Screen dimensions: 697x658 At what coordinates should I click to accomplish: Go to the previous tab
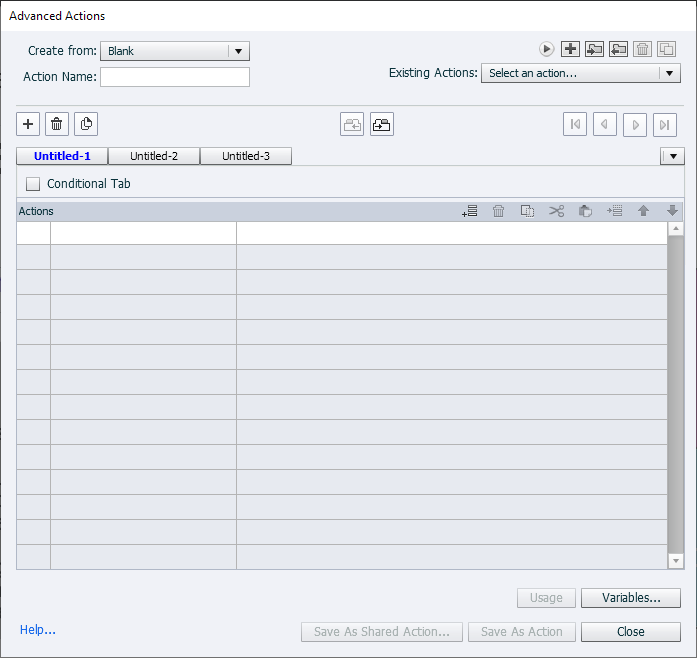point(605,124)
